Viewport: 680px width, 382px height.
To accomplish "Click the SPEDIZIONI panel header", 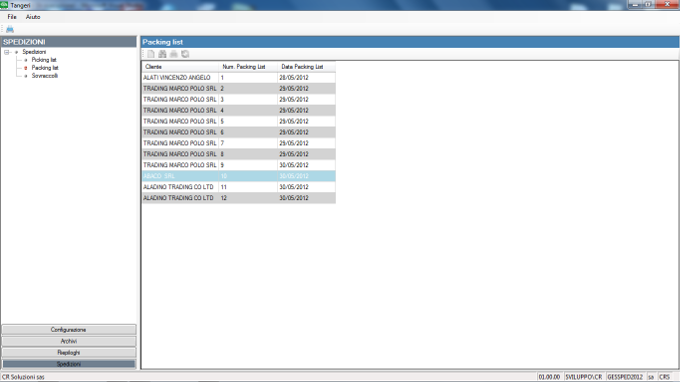I will tap(69, 42).
